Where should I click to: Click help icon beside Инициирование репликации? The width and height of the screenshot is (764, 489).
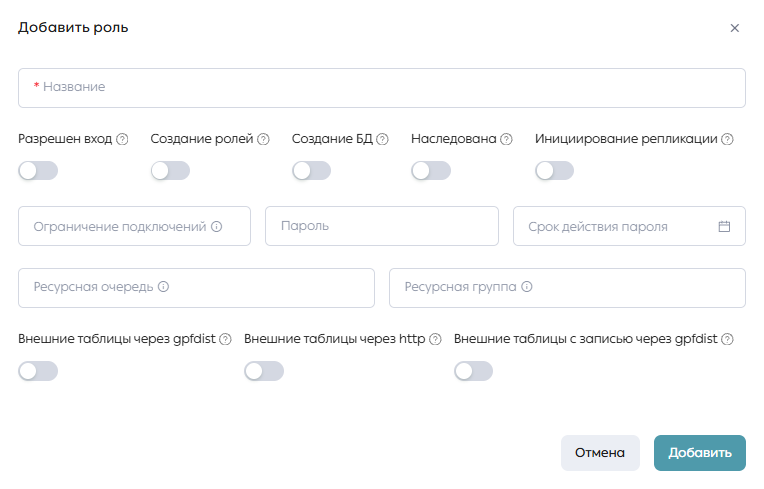pyautogui.click(x=727, y=139)
